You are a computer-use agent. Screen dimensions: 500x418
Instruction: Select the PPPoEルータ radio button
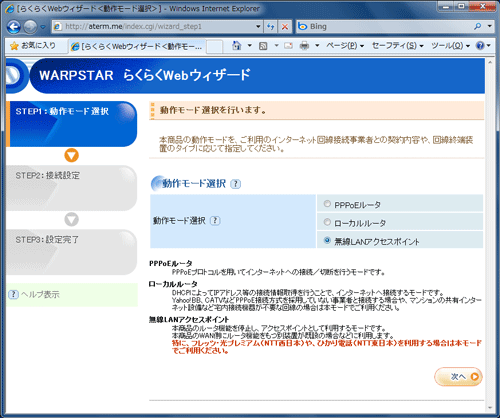(x=327, y=204)
